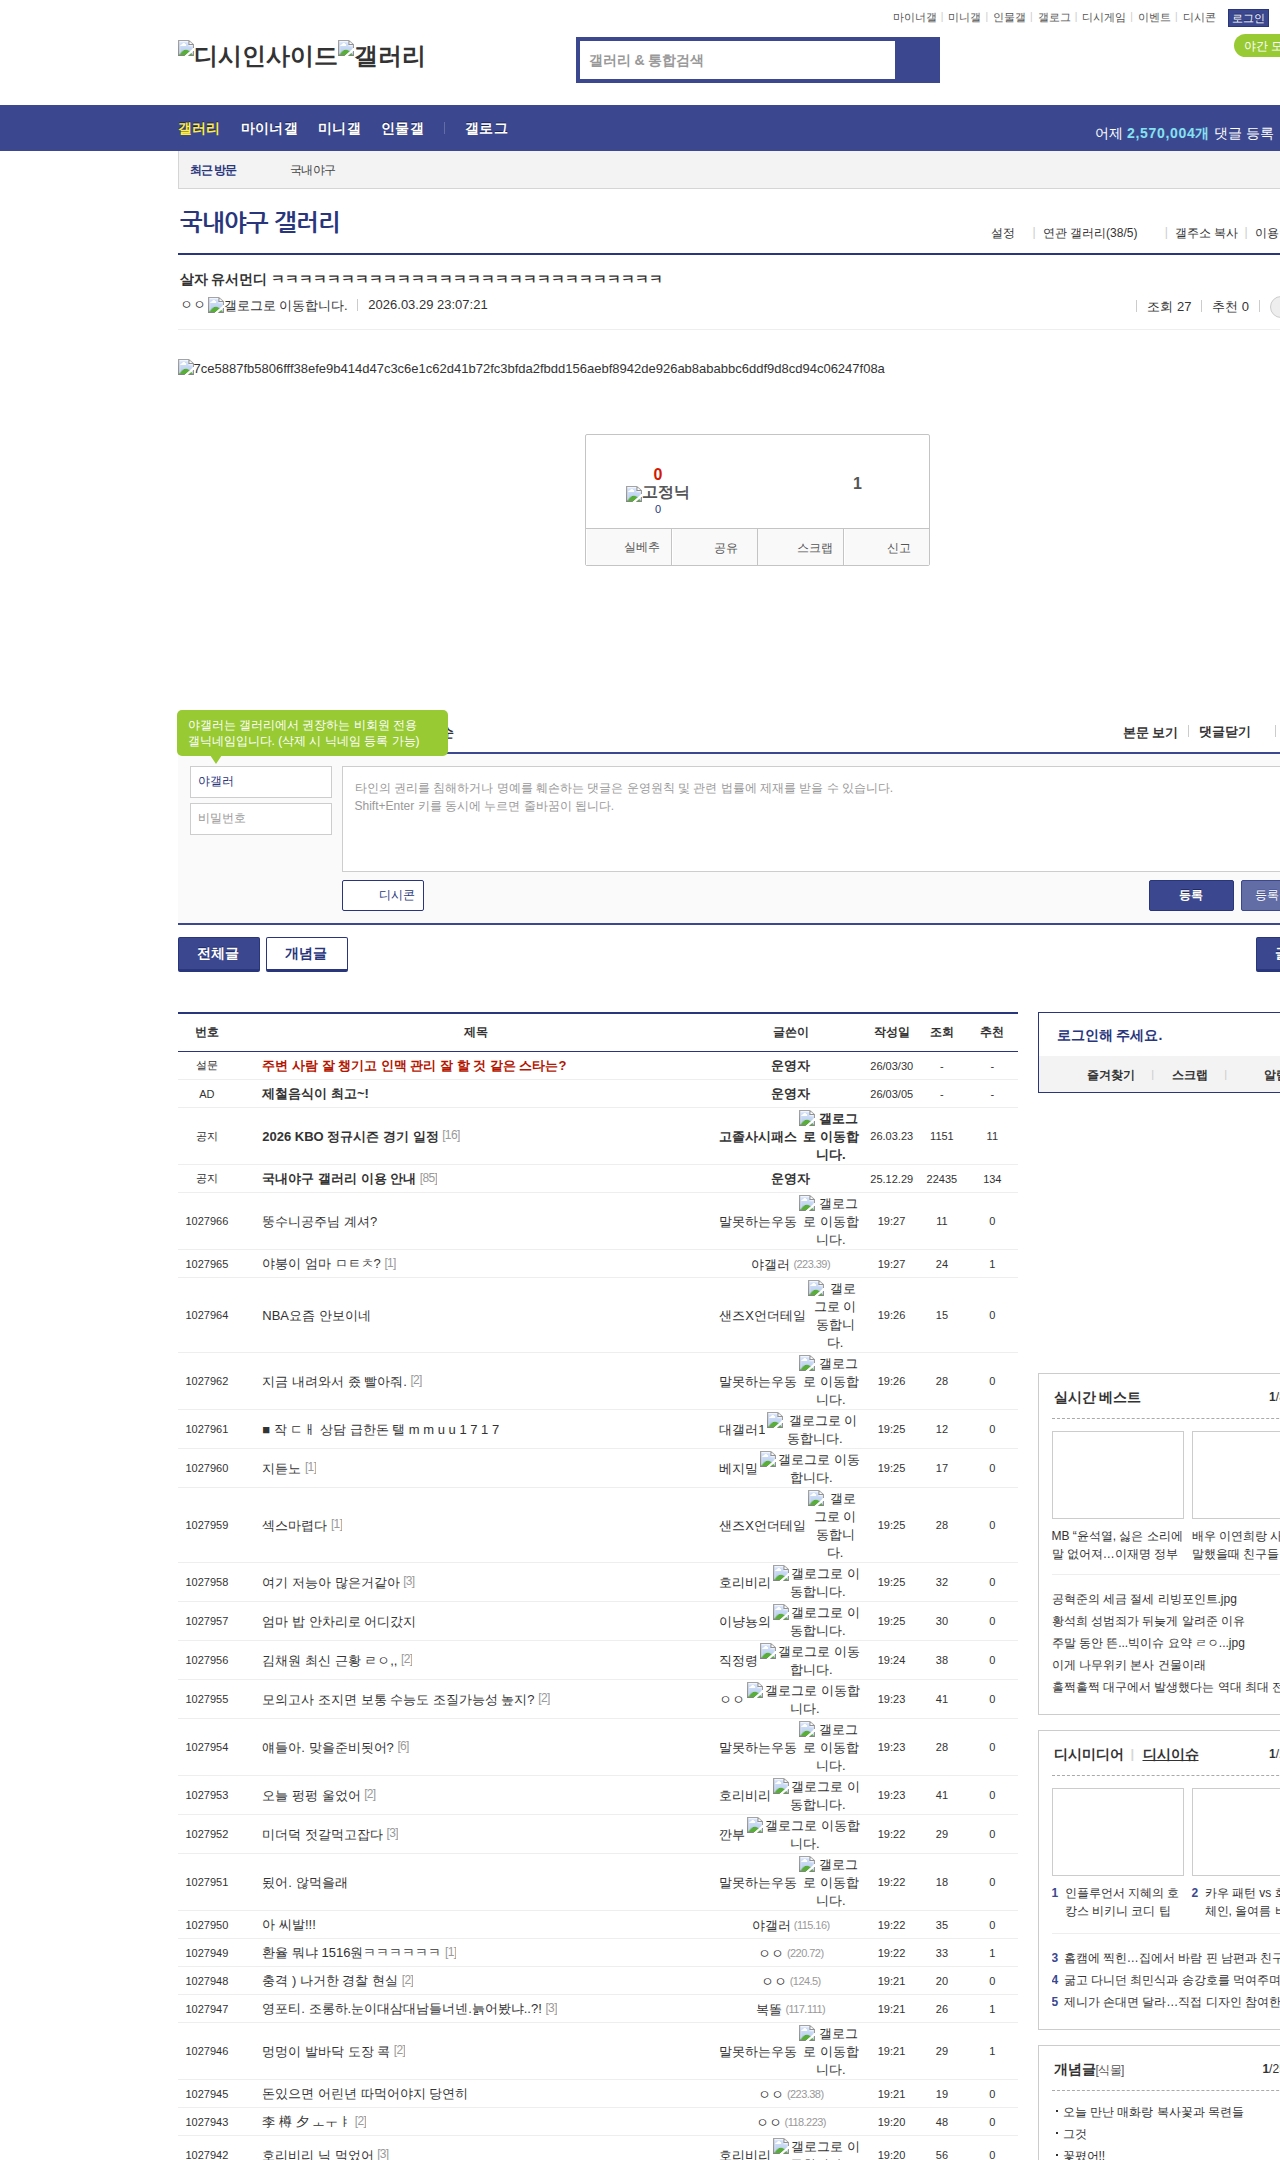Click the 비밀번호 password field
The image size is (1280, 2160).
click(x=261, y=818)
